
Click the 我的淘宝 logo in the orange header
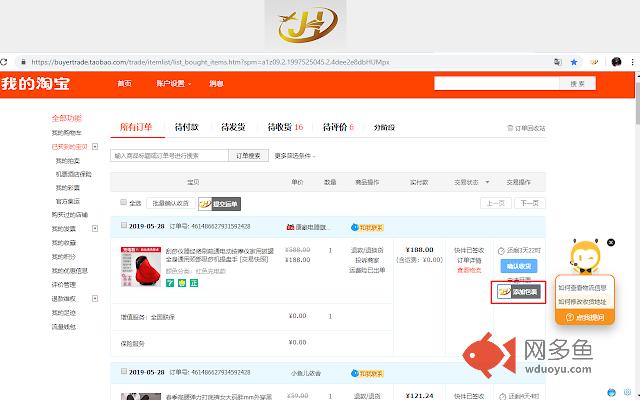click(36, 84)
